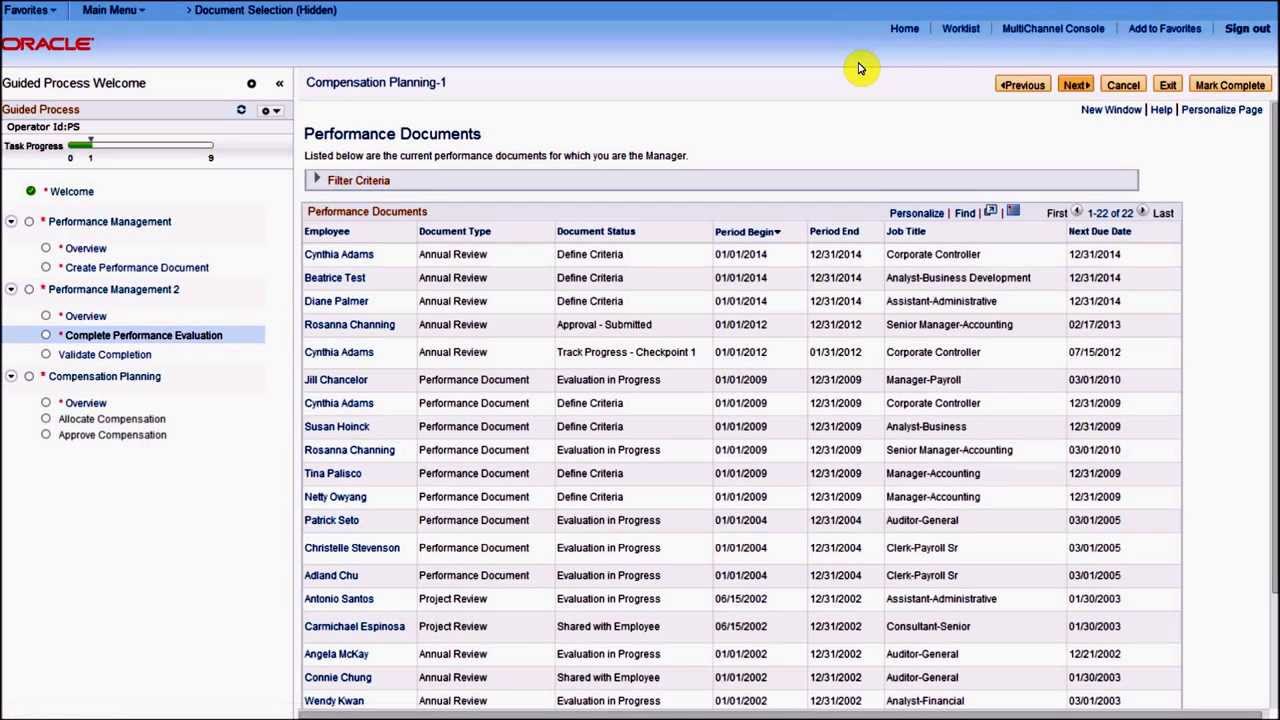
Task: Click the green Welcome completed checkmark
Action: pos(31,191)
